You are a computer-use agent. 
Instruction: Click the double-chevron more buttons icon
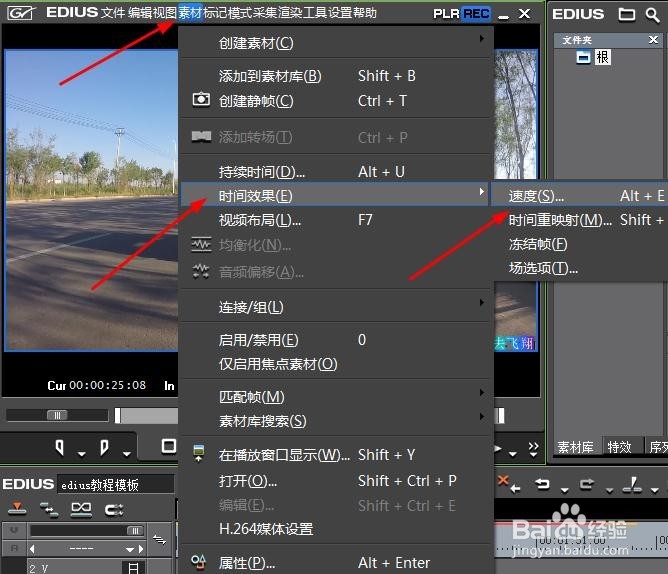(x=533, y=450)
